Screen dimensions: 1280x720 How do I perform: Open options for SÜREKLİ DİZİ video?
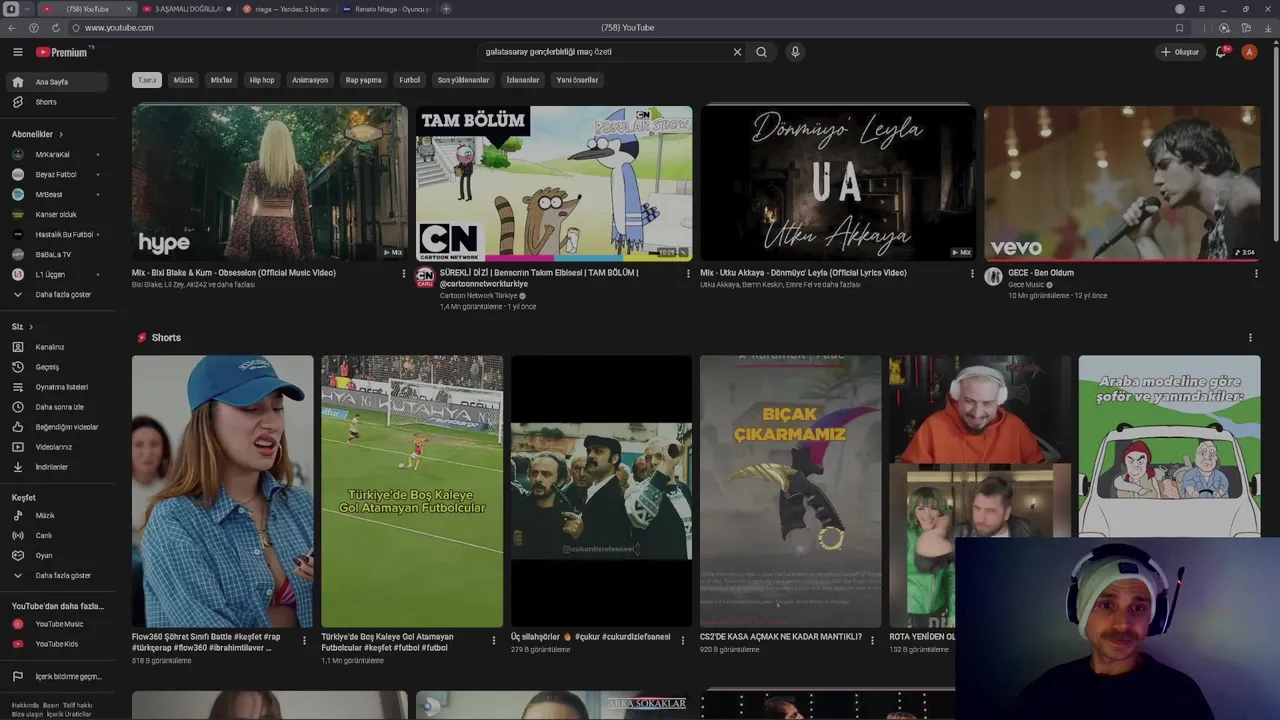[x=688, y=273]
